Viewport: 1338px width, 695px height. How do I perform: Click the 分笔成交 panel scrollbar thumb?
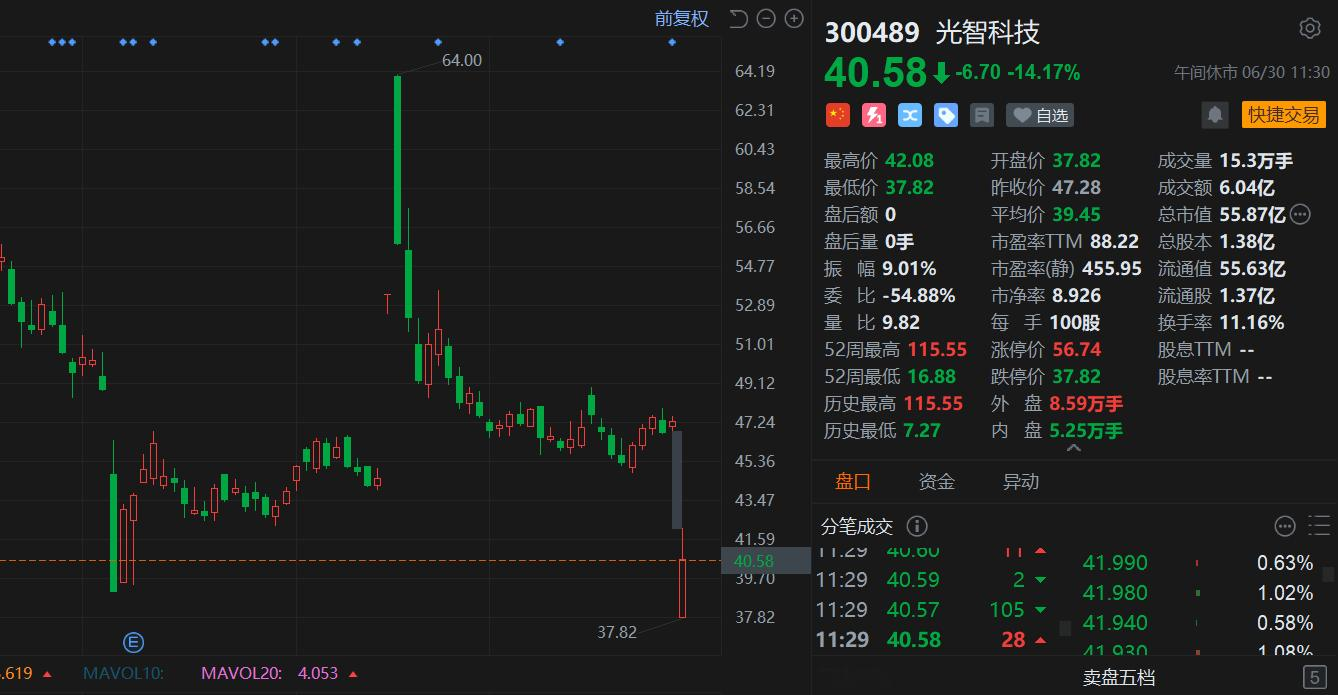click(1065, 628)
